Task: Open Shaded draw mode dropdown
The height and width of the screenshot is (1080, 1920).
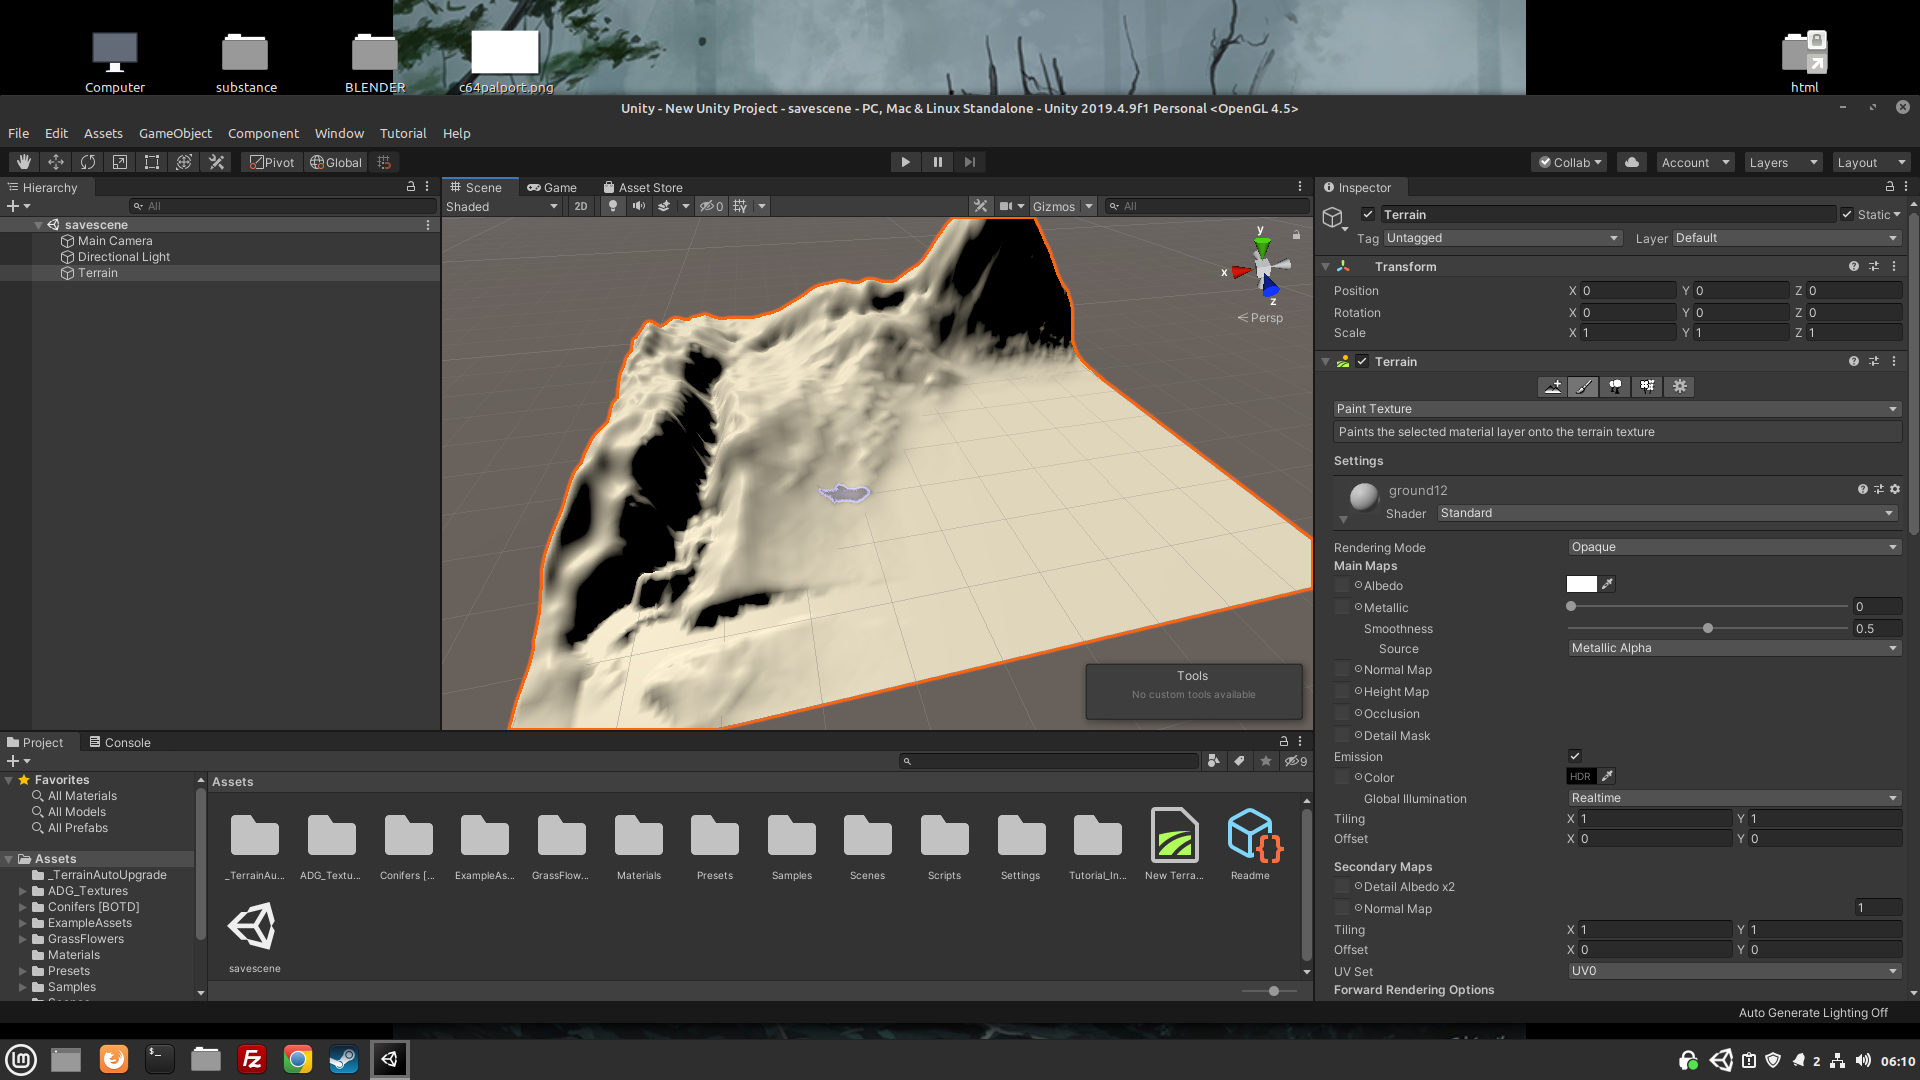Action: point(502,206)
